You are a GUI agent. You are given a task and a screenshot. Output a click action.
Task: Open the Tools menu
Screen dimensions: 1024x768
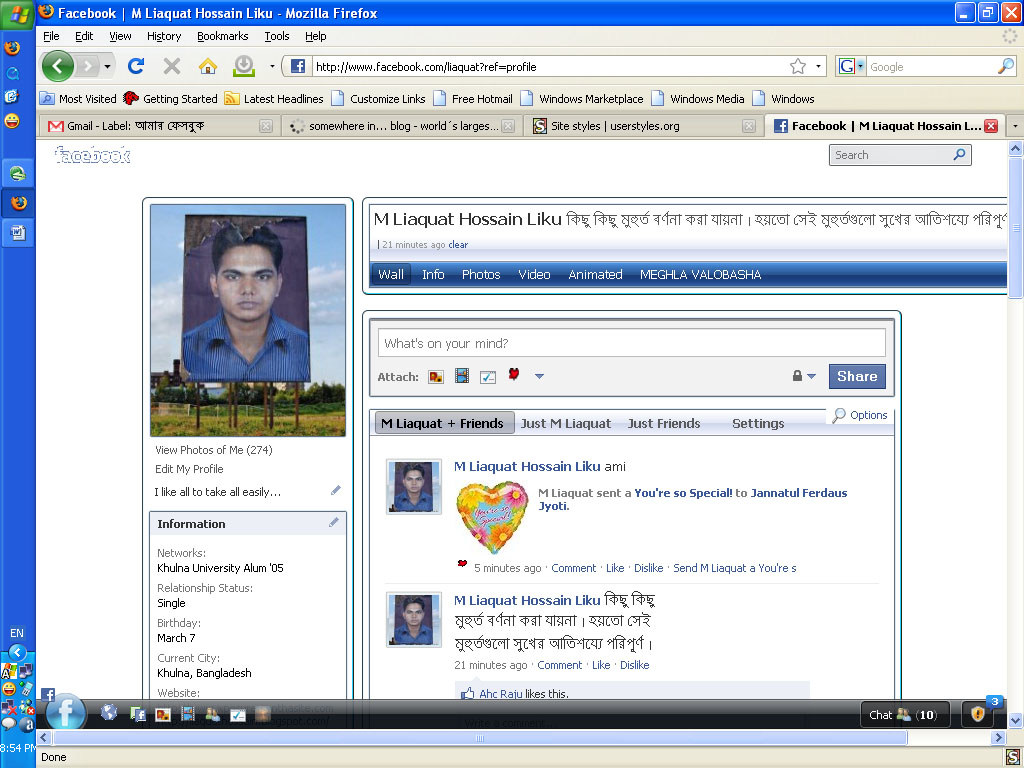(x=277, y=36)
